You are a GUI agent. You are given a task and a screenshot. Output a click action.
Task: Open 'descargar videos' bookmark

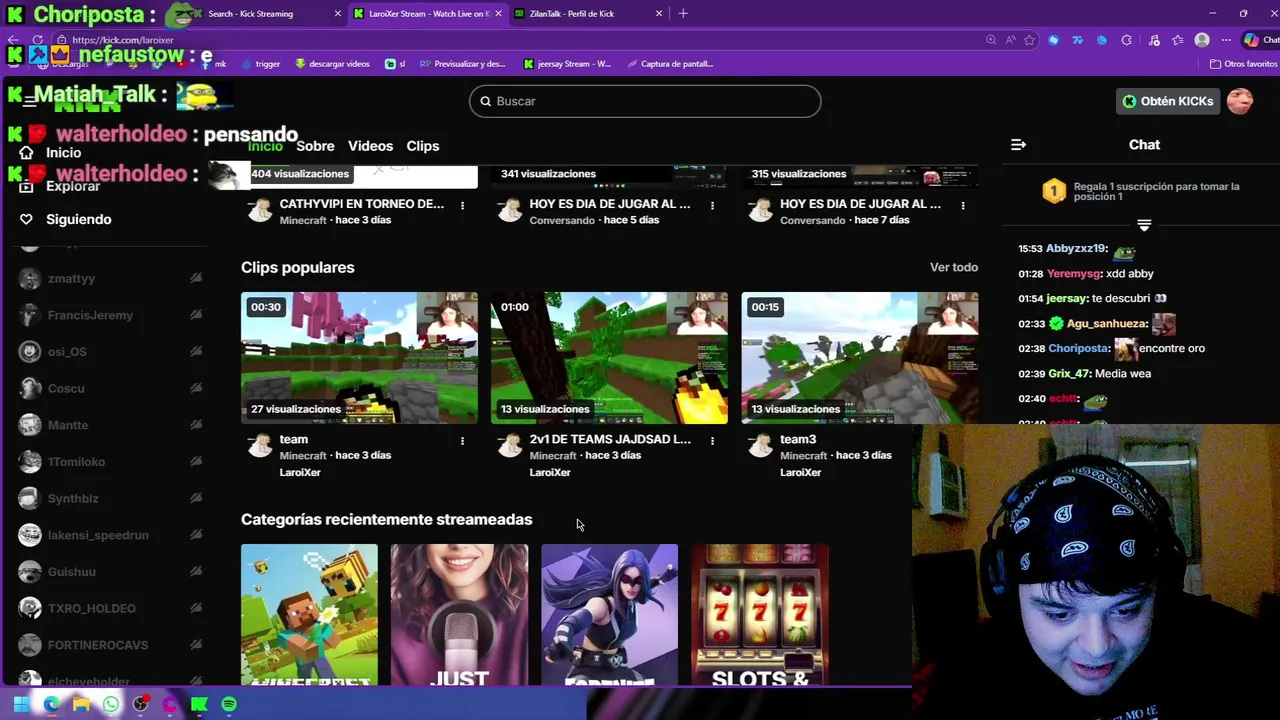[x=333, y=64]
